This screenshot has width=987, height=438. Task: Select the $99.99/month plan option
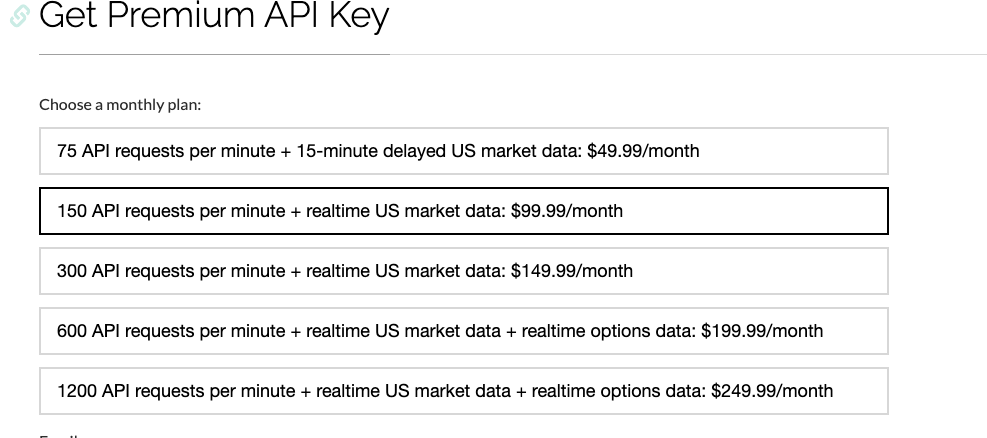(463, 211)
